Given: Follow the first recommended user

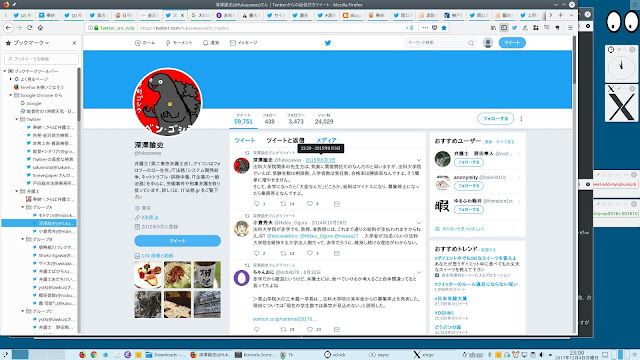Looking at the screenshot, I should pos(469,162).
